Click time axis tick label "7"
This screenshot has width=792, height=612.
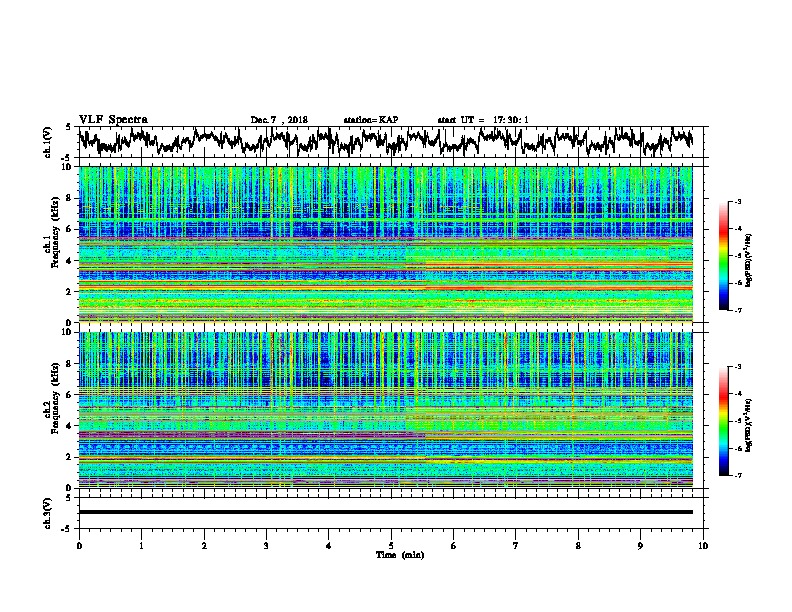click(x=516, y=546)
